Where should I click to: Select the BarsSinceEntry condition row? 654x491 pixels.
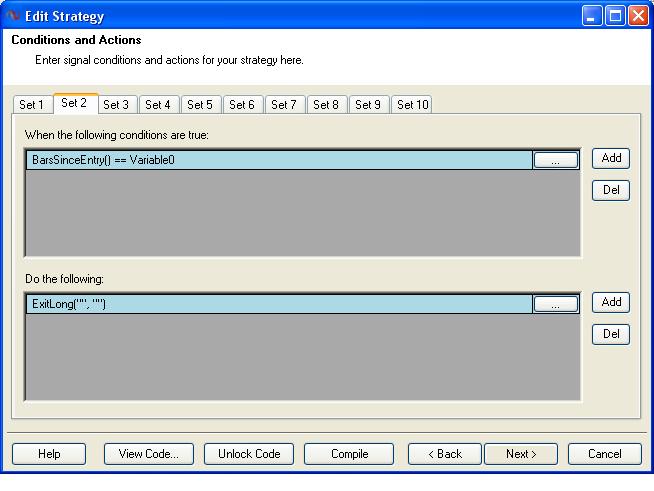click(x=279, y=160)
